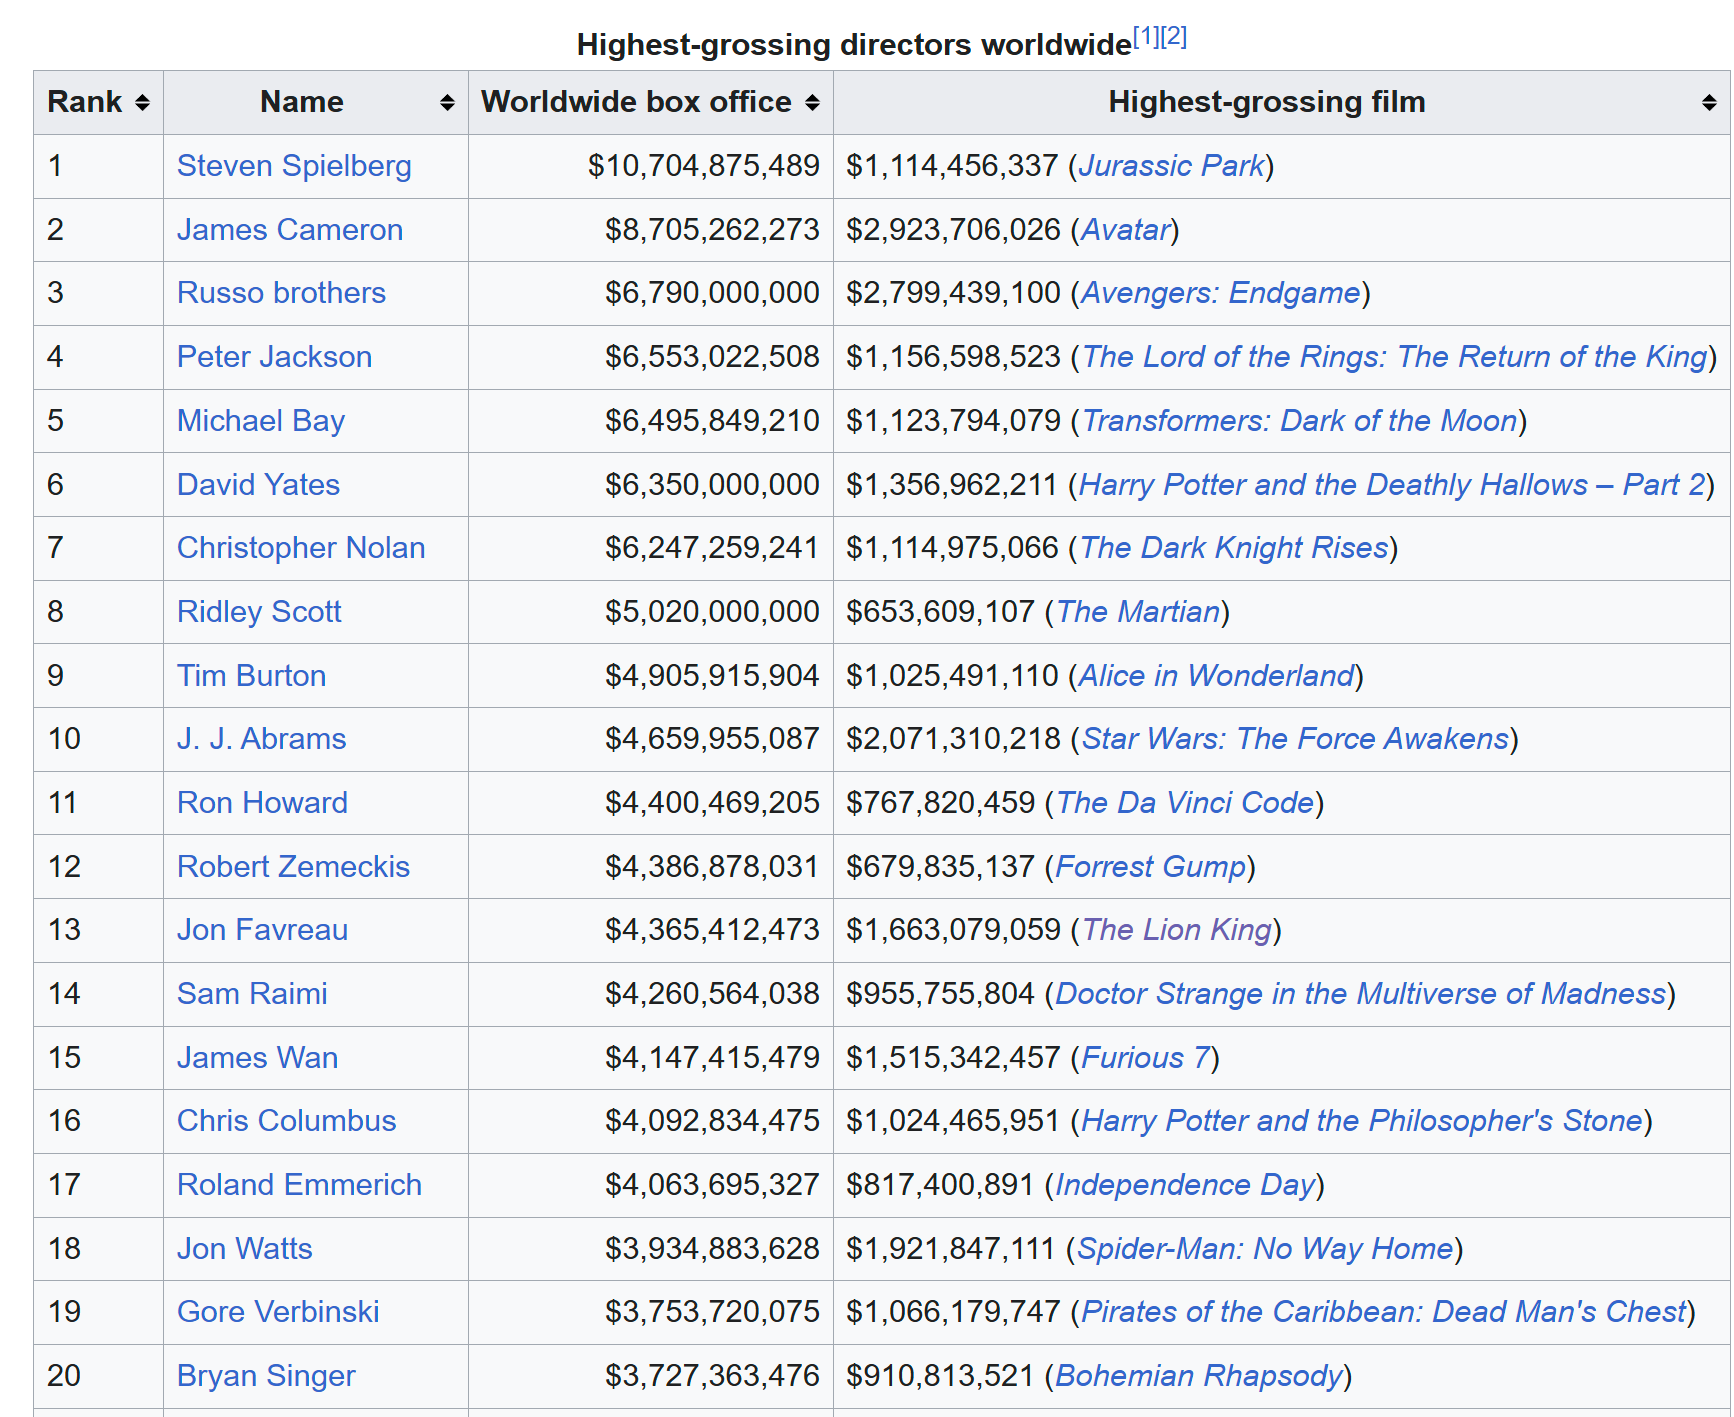Select the $8,705,262,273 cell

point(651,230)
